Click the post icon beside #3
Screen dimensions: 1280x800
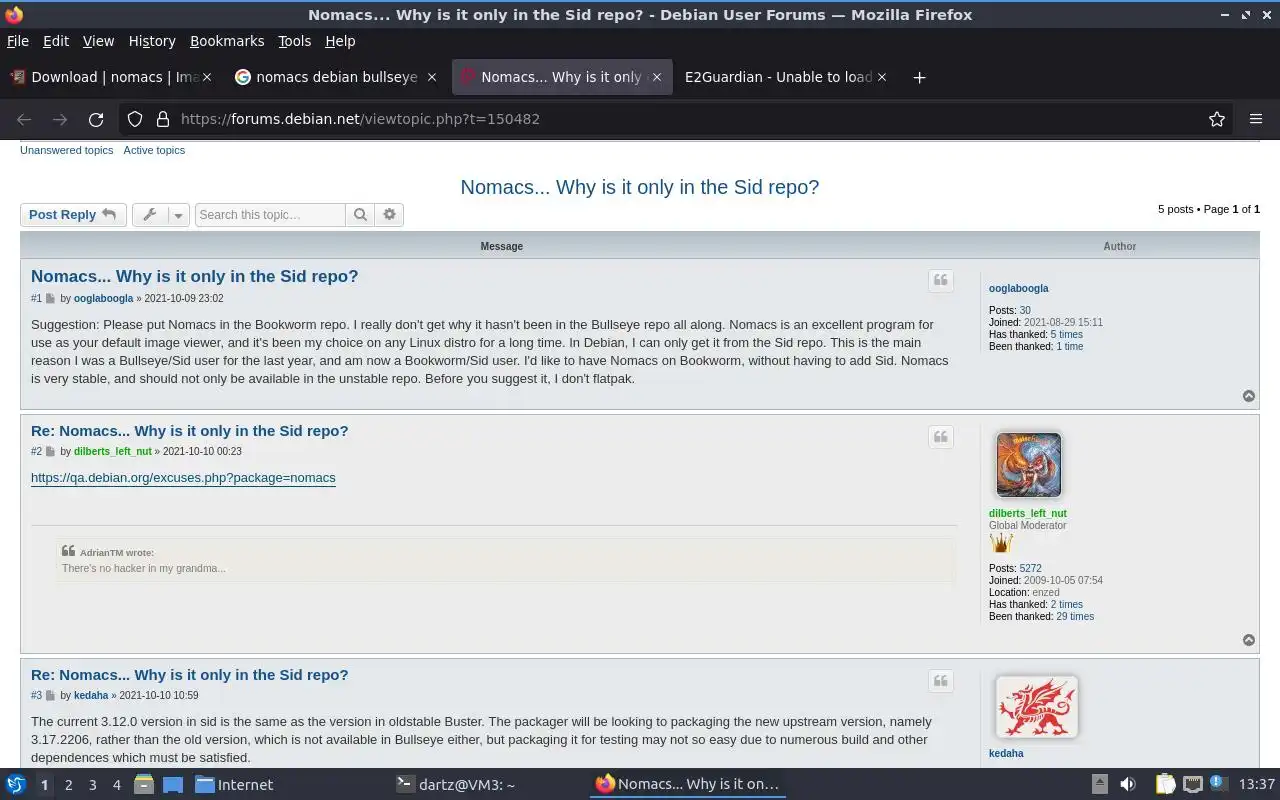[50, 696]
